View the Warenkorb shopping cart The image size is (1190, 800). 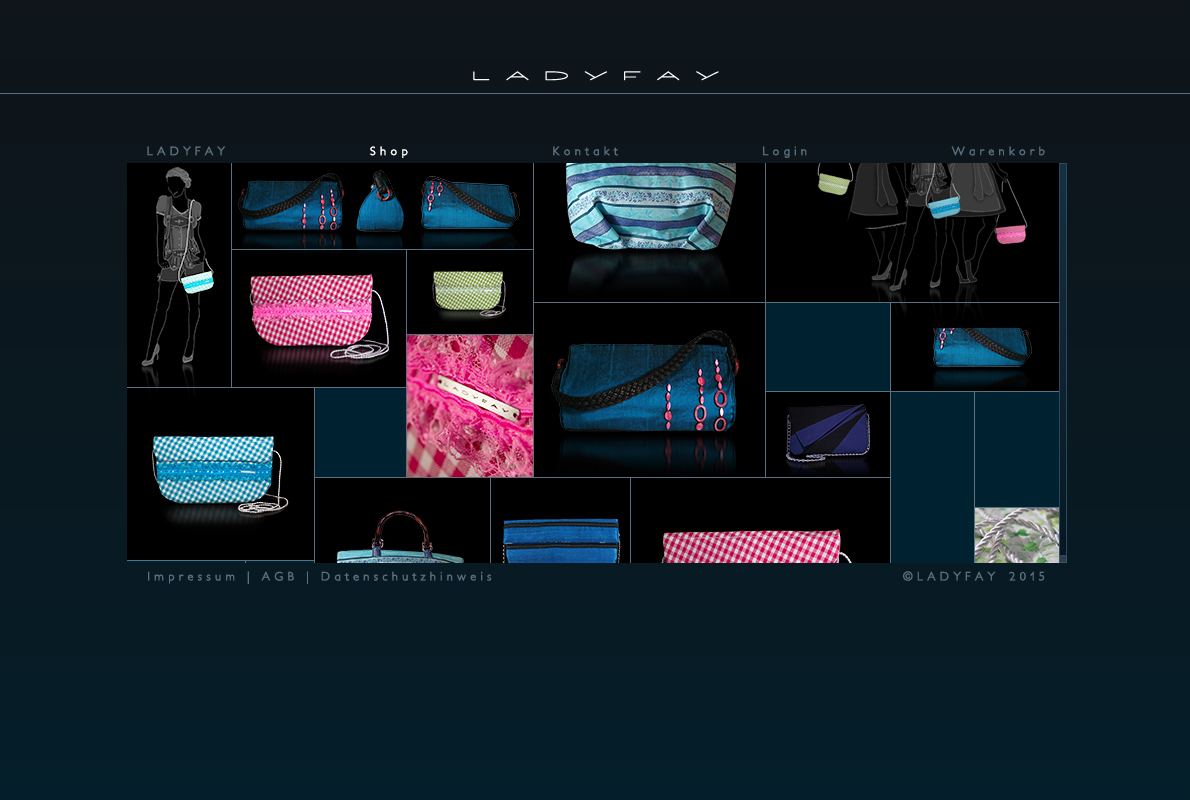point(999,151)
